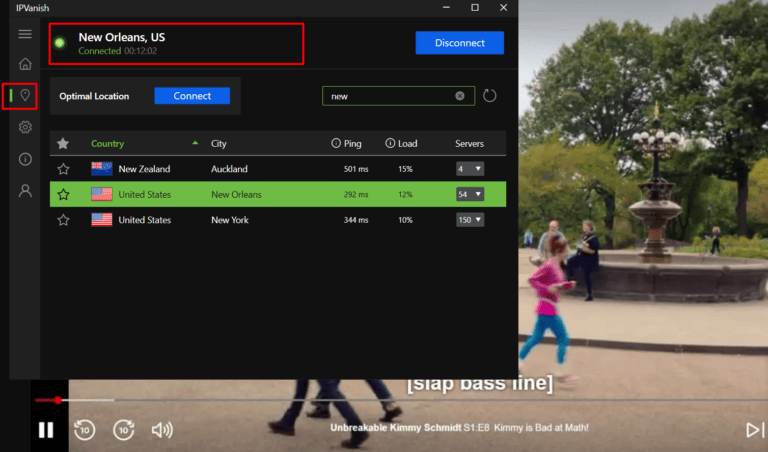Screen dimensions: 768x452
Task: Click the 'New Orleans, US' connection title
Action: point(121,37)
